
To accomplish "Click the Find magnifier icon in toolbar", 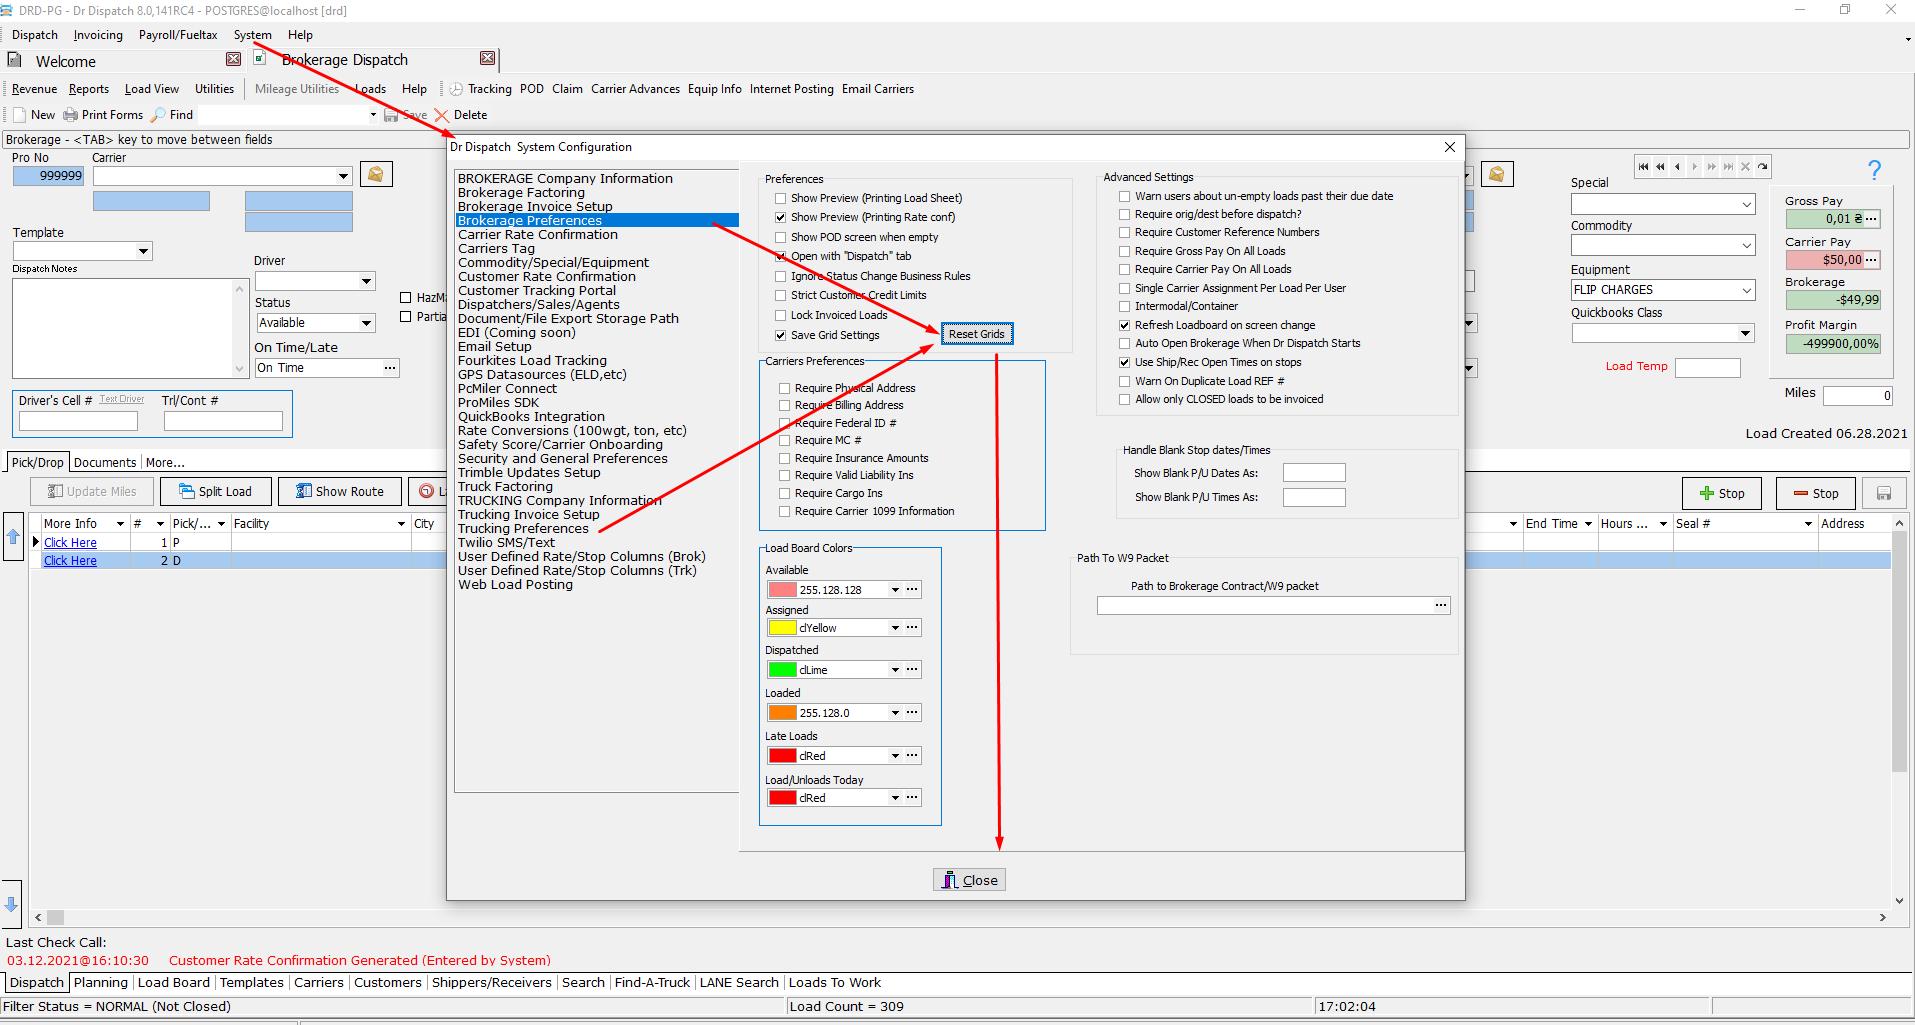I will click(x=158, y=115).
